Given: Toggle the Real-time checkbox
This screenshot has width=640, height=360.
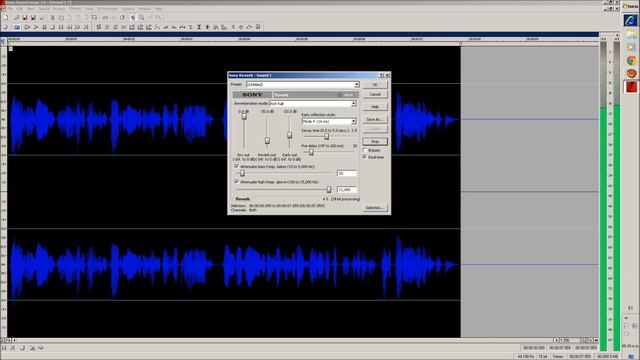Looking at the screenshot, I should click(x=365, y=157).
